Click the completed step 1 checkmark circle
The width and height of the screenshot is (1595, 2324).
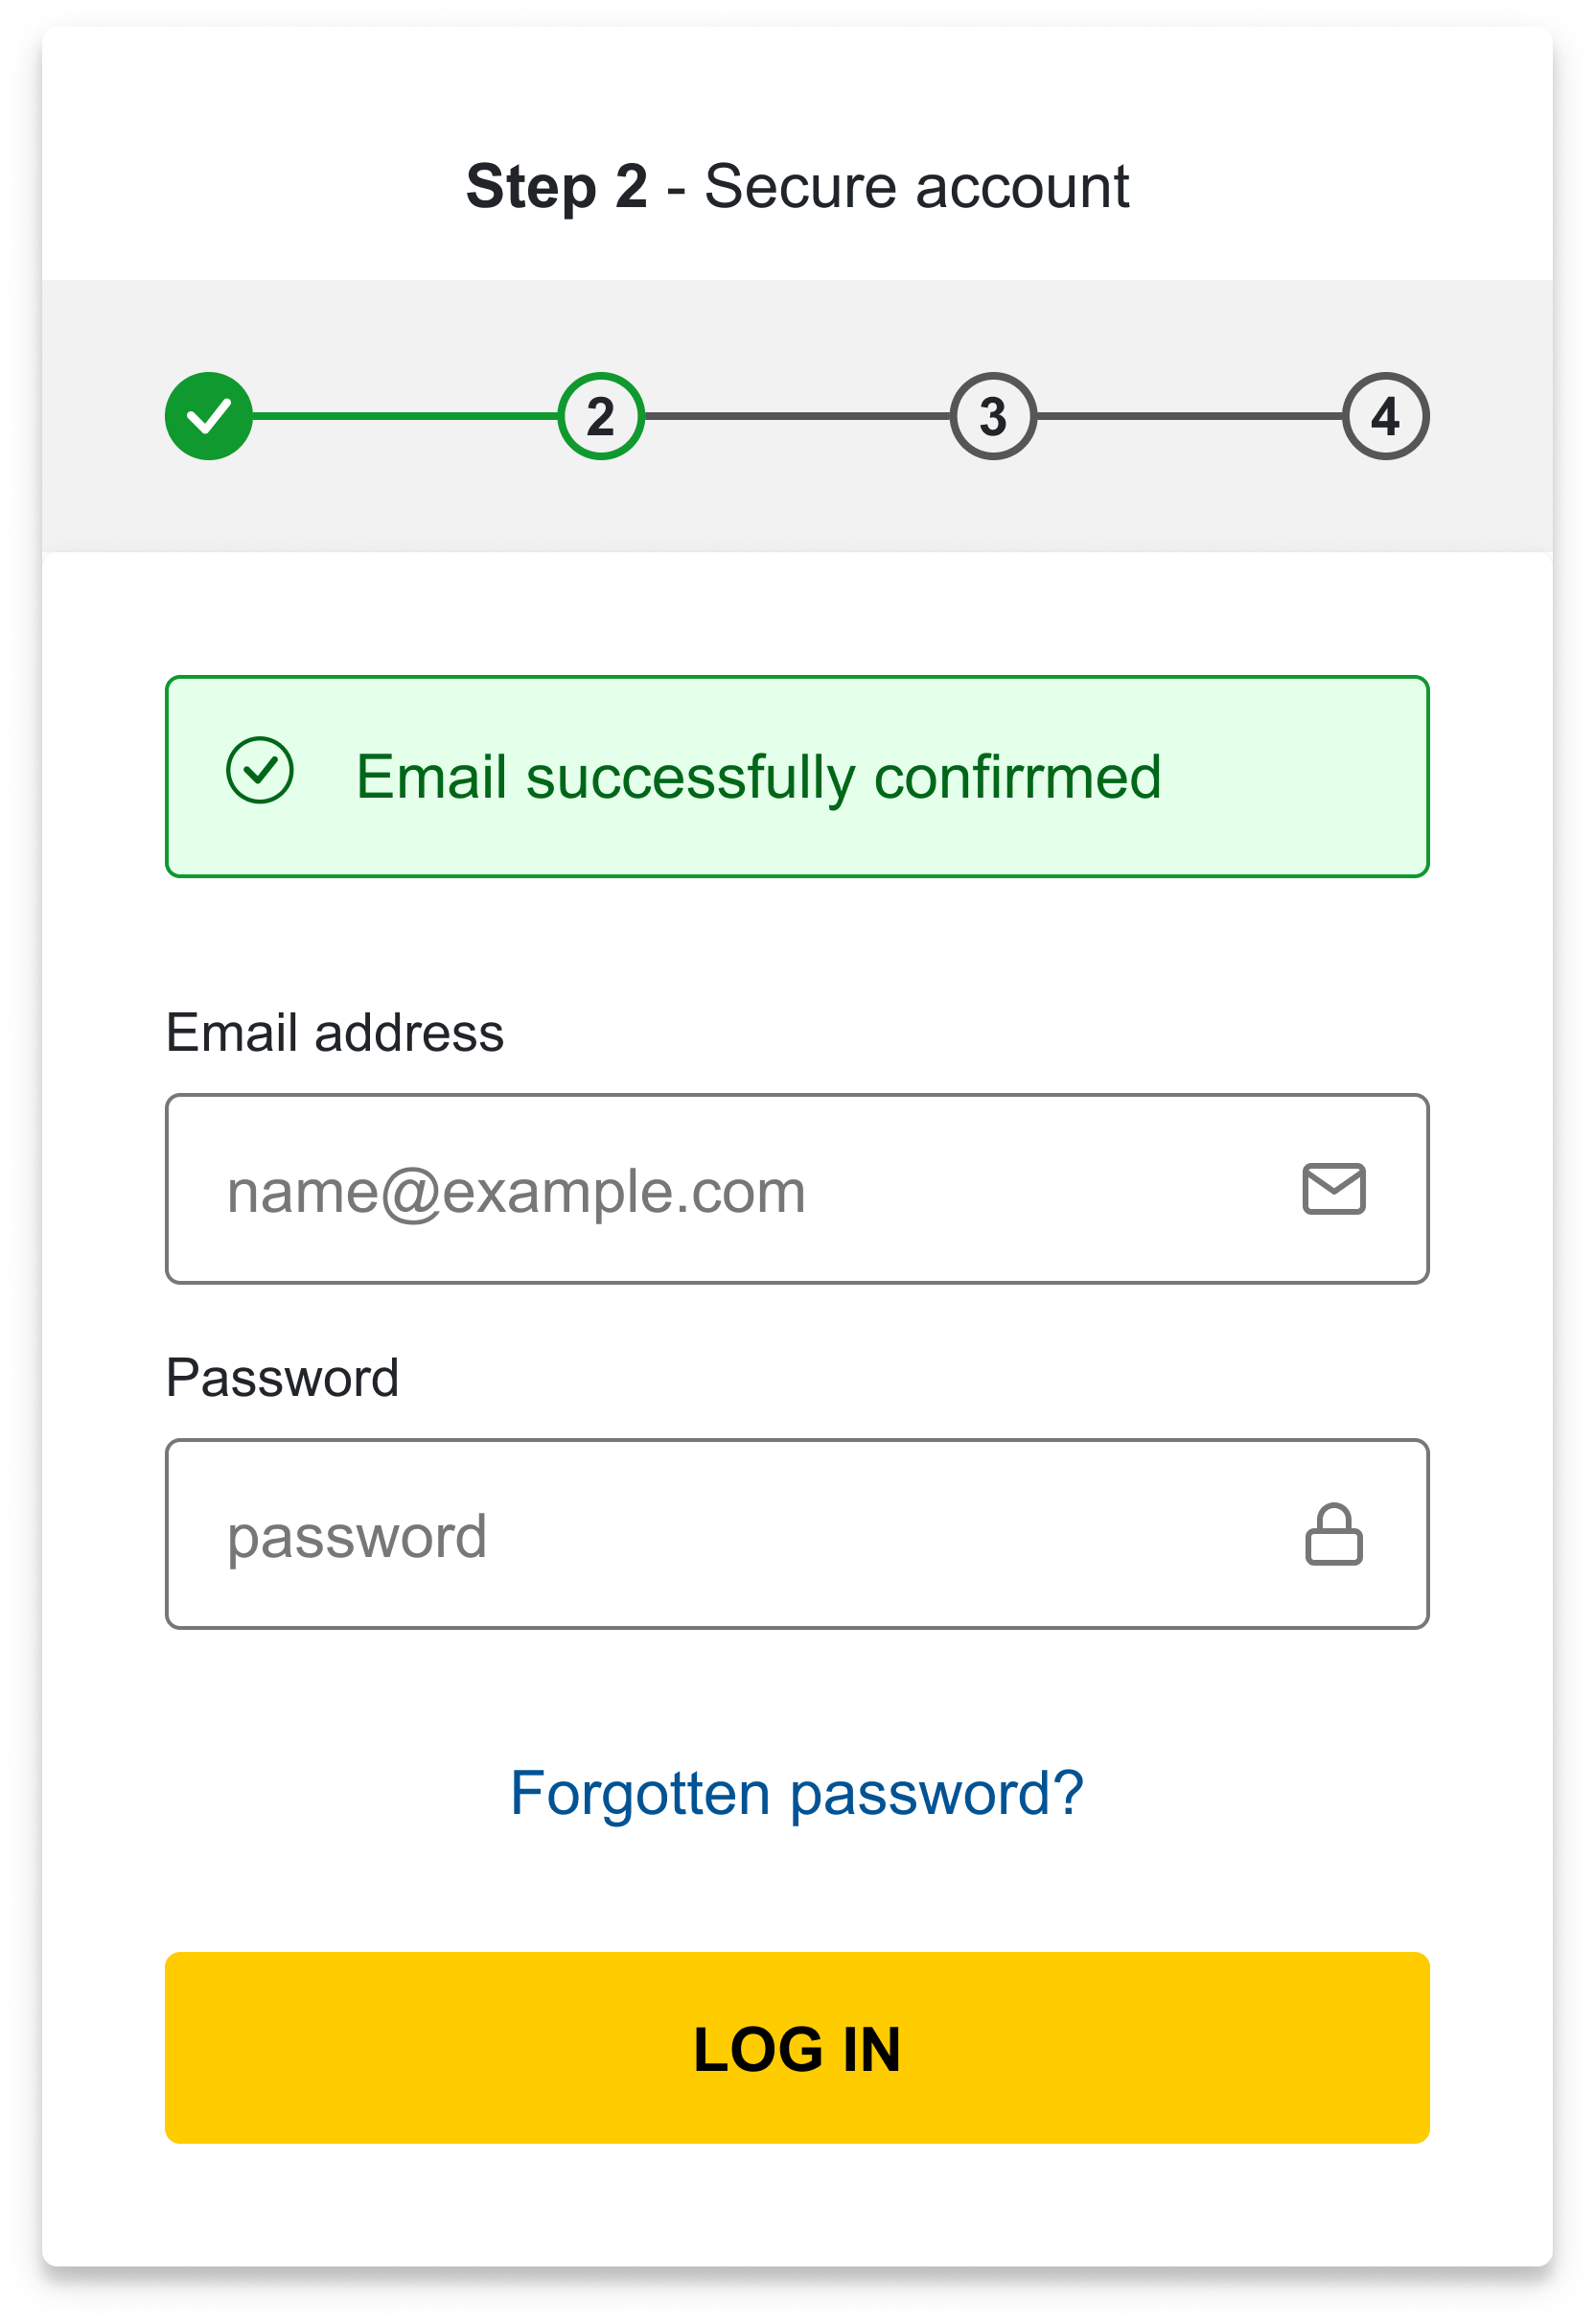click(x=209, y=416)
